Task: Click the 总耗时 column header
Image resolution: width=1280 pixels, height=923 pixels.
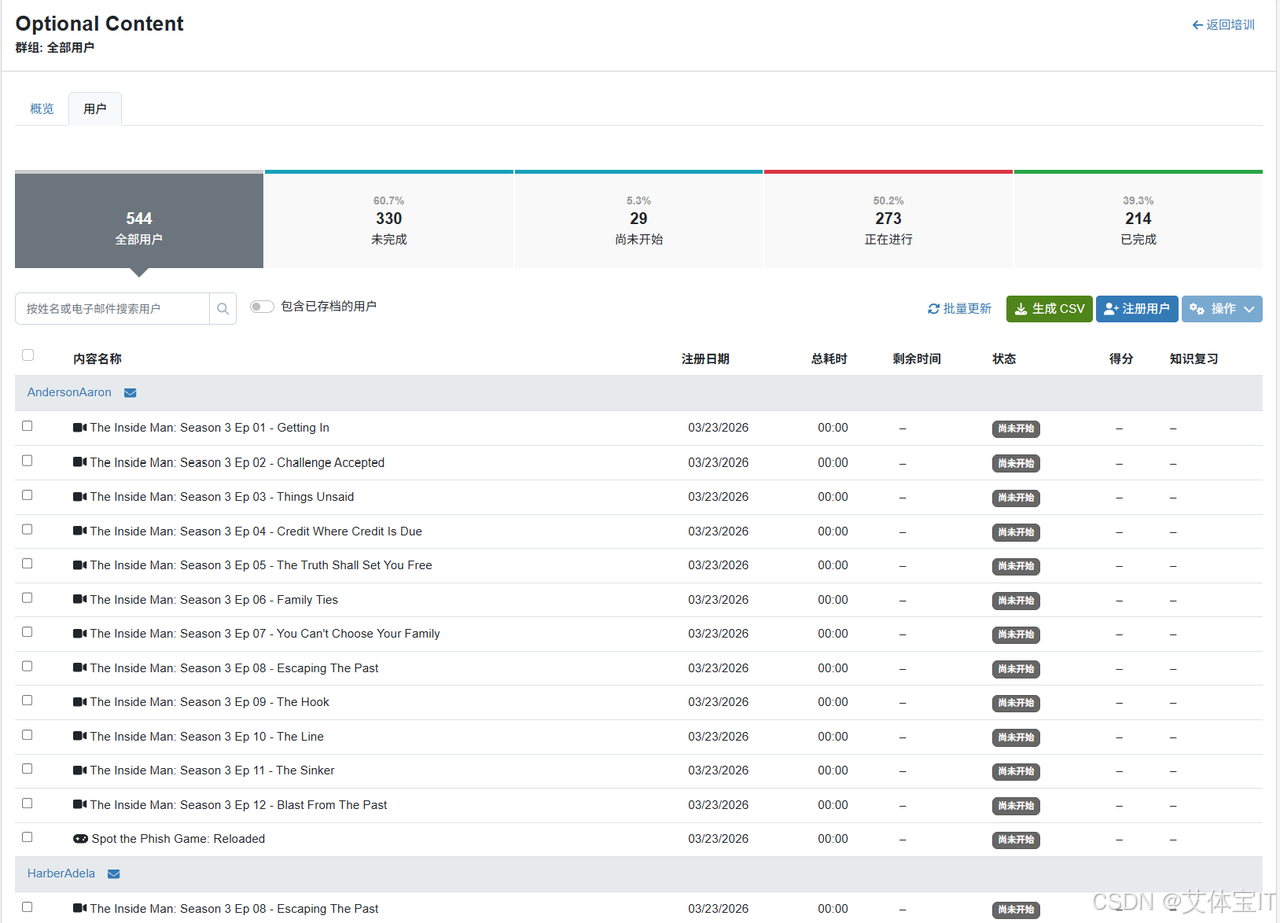Action: click(x=829, y=359)
